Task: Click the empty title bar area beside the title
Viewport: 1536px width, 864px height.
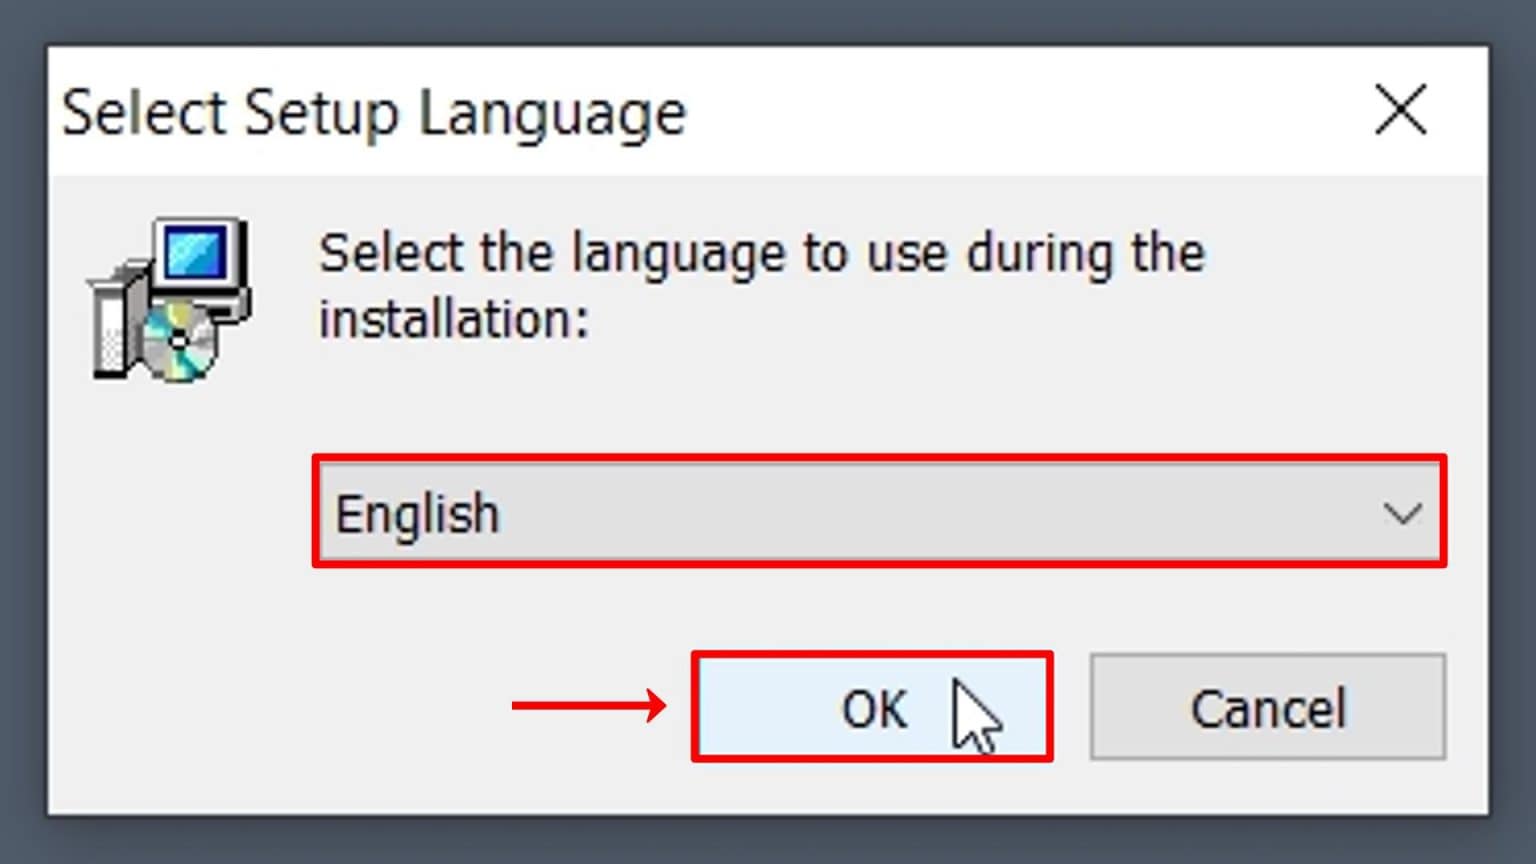Action: click(x=1000, y=112)
